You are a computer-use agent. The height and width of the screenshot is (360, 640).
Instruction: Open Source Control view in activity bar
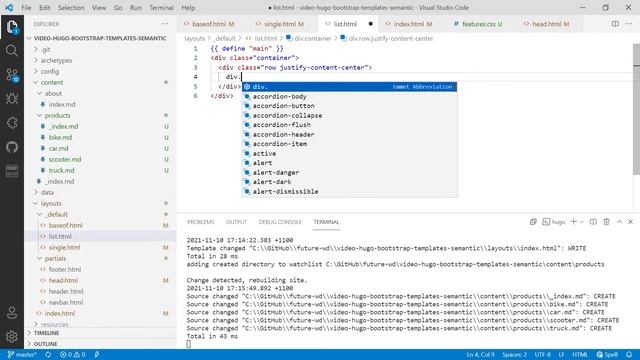[12, 75]
